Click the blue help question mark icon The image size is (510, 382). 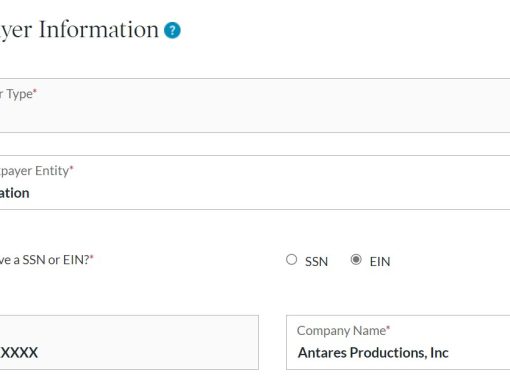(x=172, y=30)
